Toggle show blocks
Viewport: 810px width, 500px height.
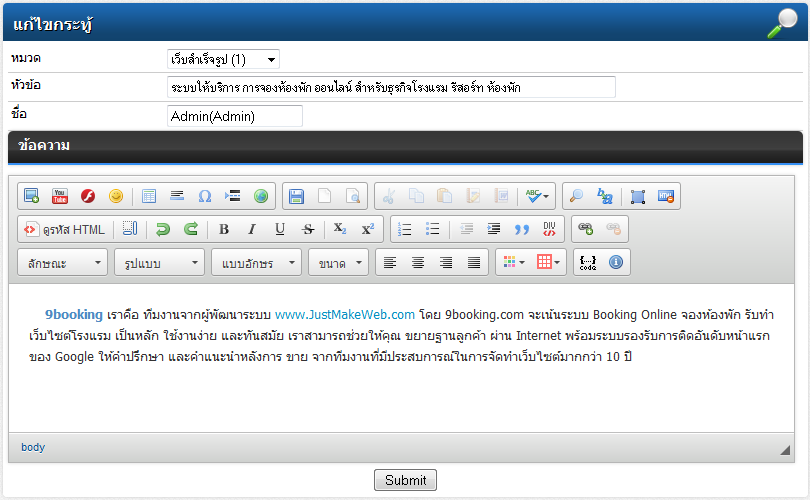[130, 229]
